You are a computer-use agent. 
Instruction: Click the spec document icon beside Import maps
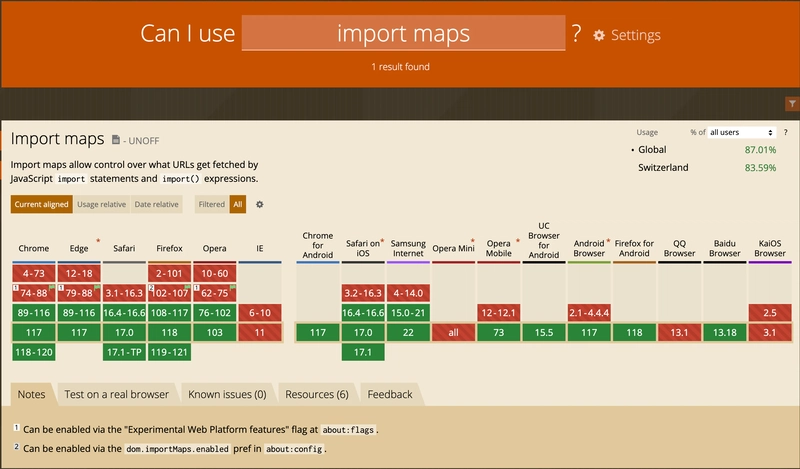[x=116, y=139]
